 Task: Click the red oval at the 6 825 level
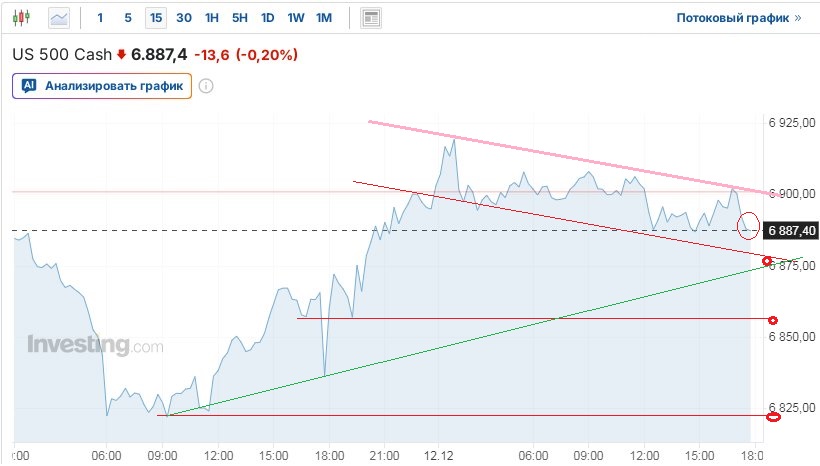(772, 416)
